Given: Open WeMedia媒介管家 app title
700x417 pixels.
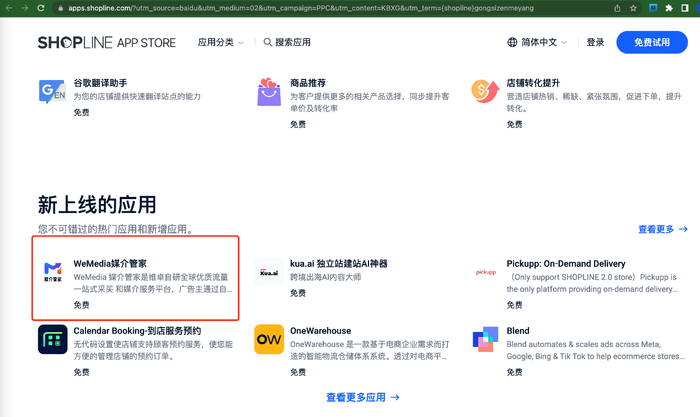Looking at the screenshot, I should [x=110, y=264].
